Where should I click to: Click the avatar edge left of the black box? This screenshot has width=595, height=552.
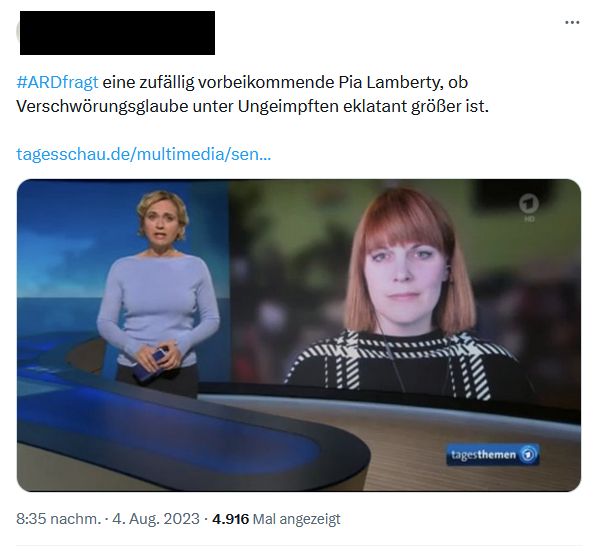pos(18,33)
